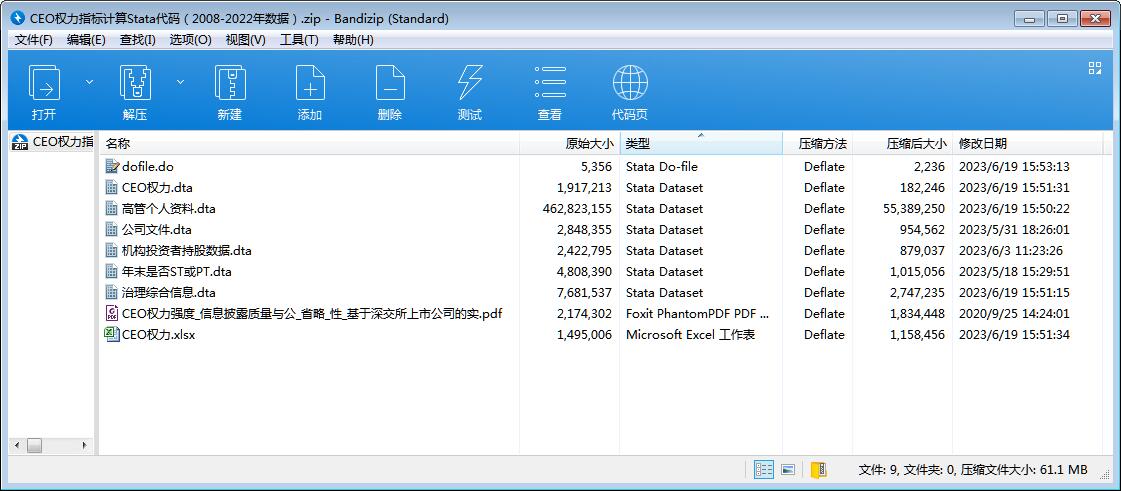This screenshot has width=1121, height=491.
Task: Open the 工具(T) menu
Action: 299,40
